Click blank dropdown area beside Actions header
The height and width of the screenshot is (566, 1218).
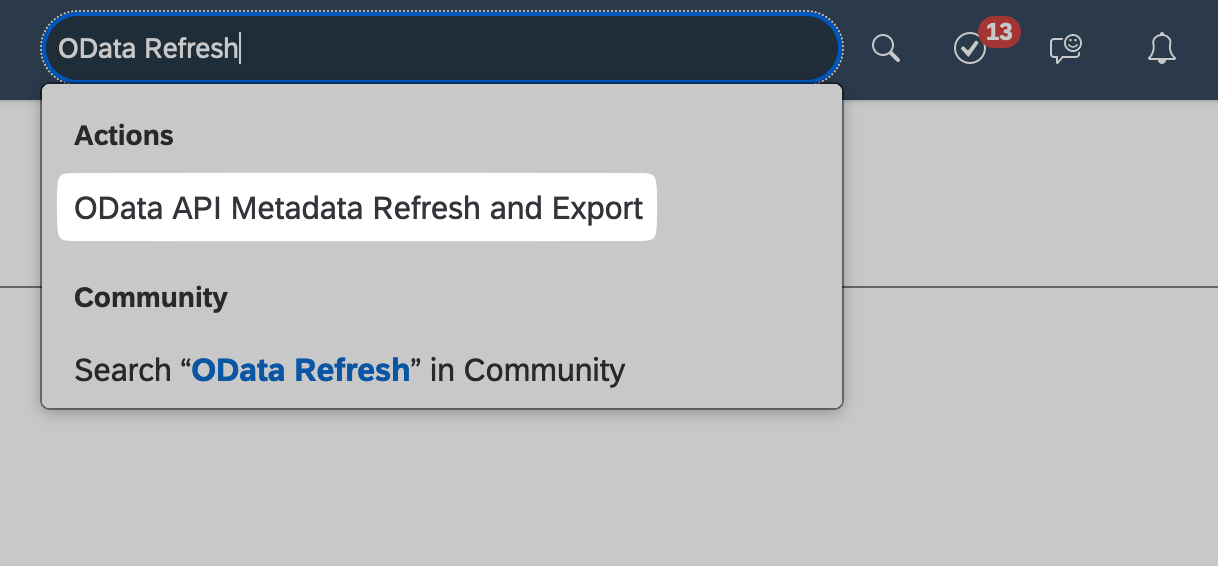tap(500, 136)
